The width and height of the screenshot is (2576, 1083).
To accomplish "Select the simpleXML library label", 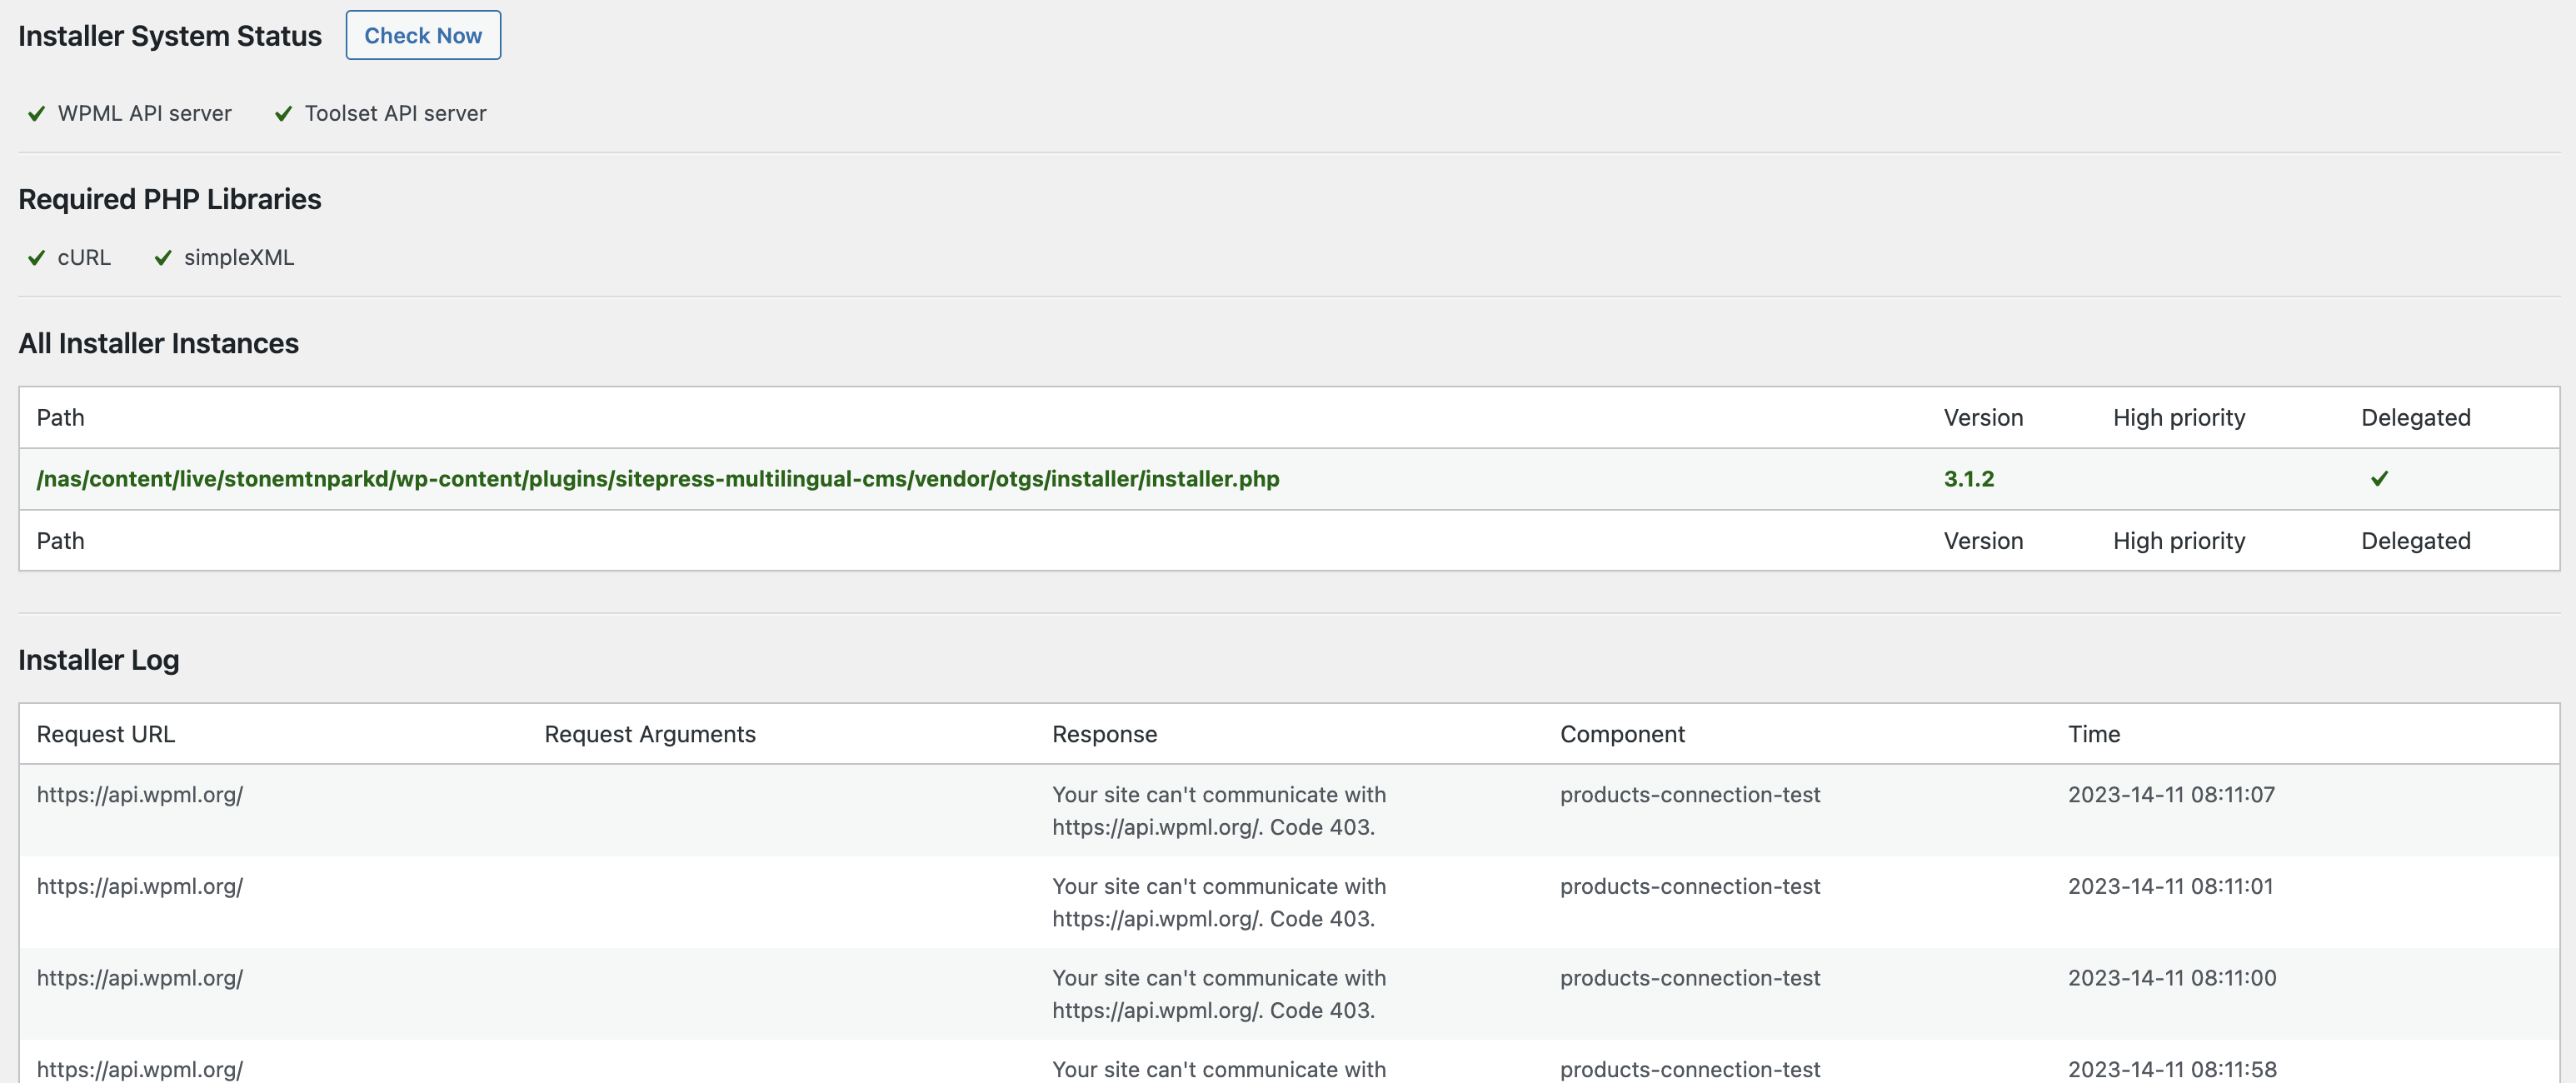I will point(239,258).
